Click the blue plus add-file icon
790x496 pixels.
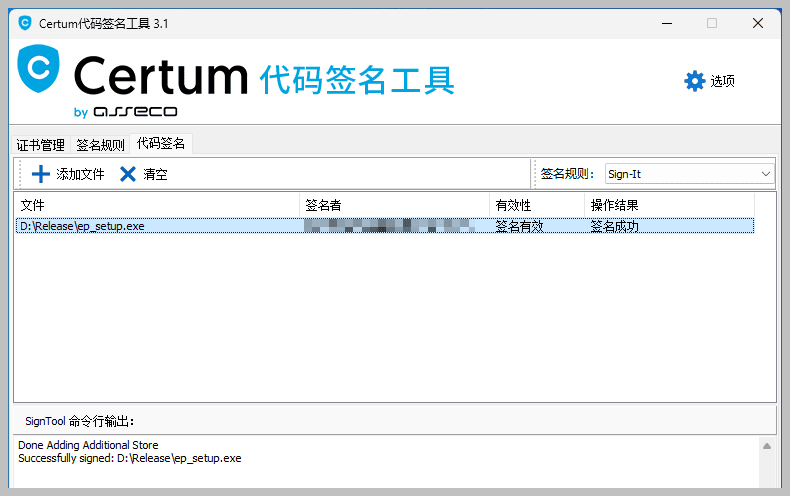pos(41,174)
